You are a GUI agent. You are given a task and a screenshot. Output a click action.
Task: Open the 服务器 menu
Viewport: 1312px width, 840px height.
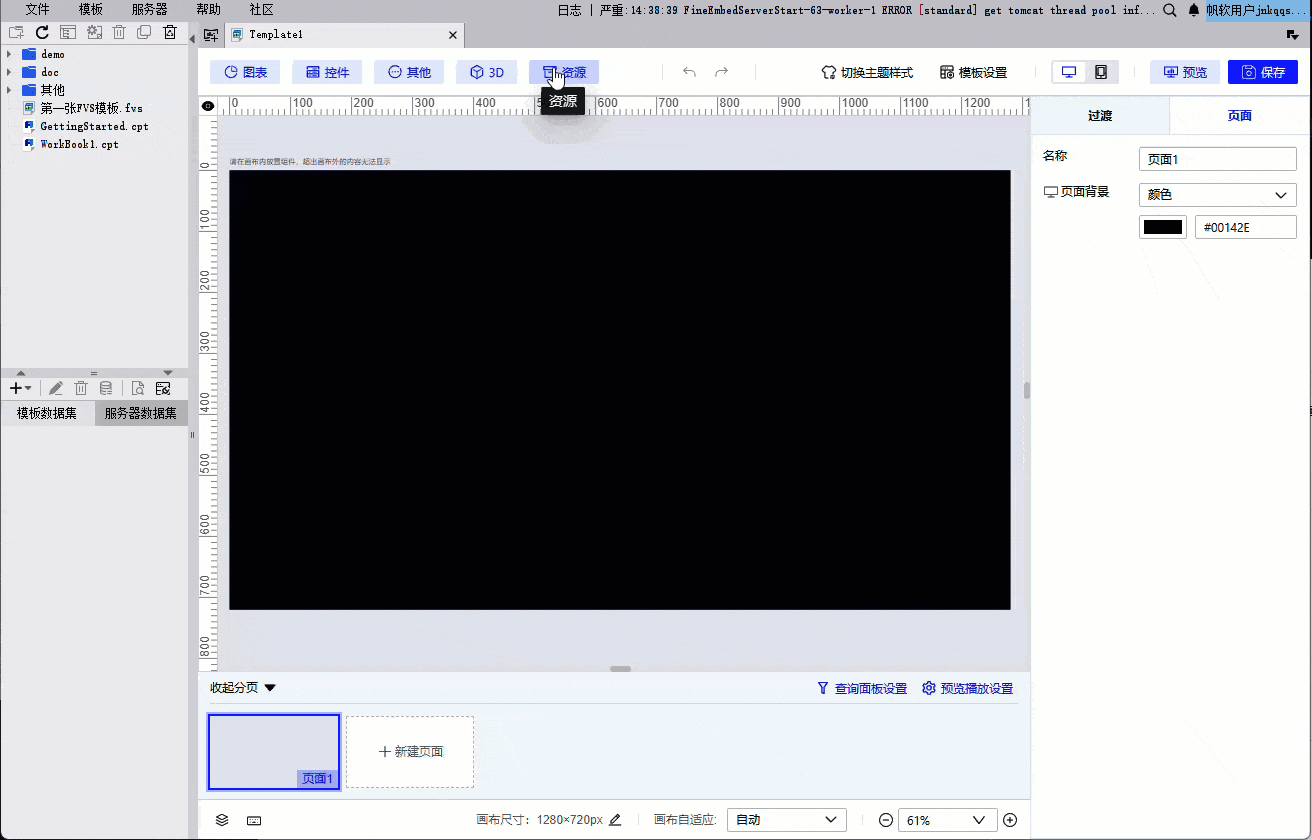click(x=148, y=9)
